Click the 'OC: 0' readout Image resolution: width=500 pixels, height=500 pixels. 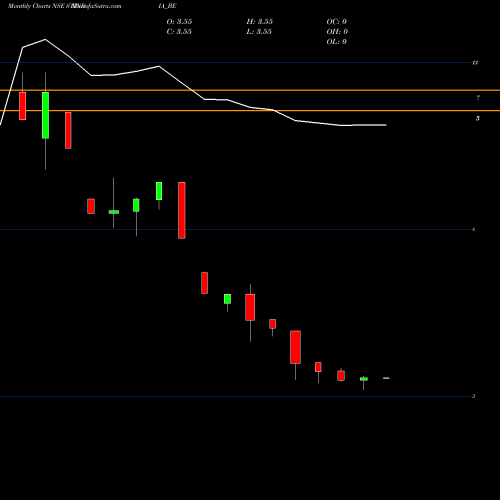(337, 22)
